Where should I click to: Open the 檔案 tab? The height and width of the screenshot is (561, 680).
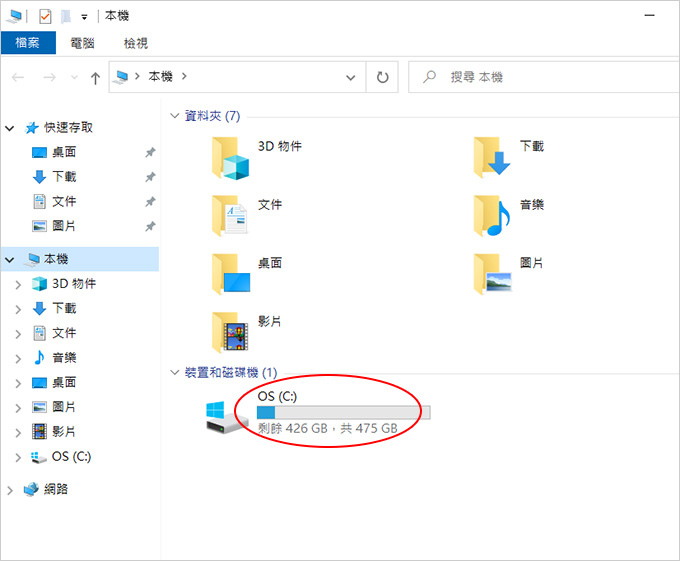coord(28,42)
